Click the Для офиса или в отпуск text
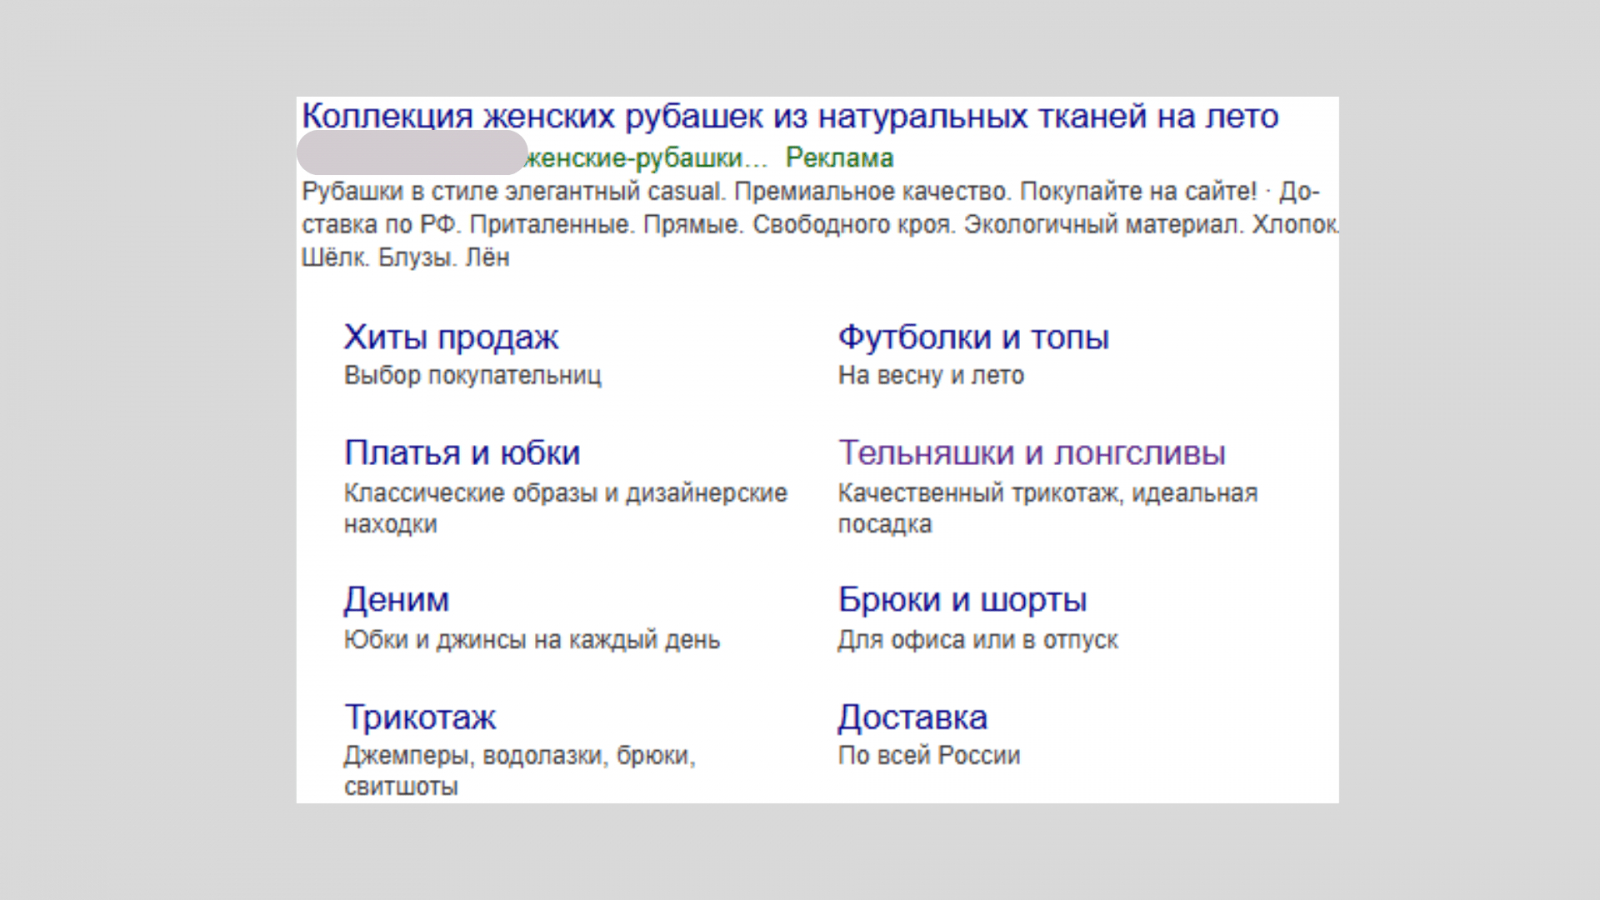 [978, 640]
